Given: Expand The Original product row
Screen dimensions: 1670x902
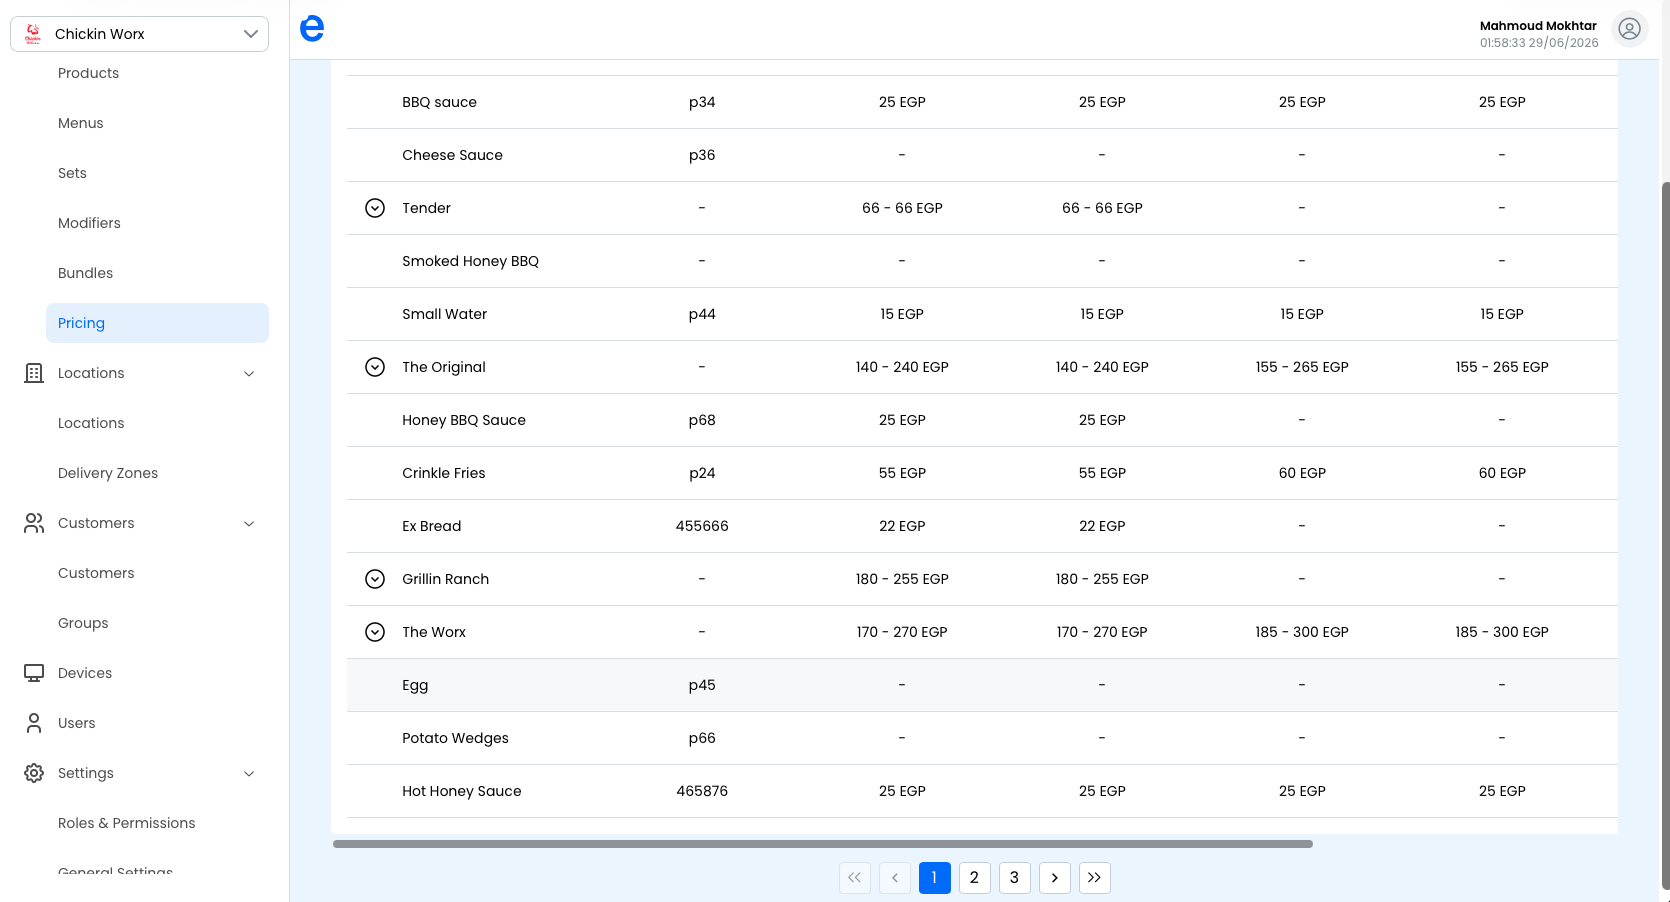Looking at the screenshot, I should point(375,367).
